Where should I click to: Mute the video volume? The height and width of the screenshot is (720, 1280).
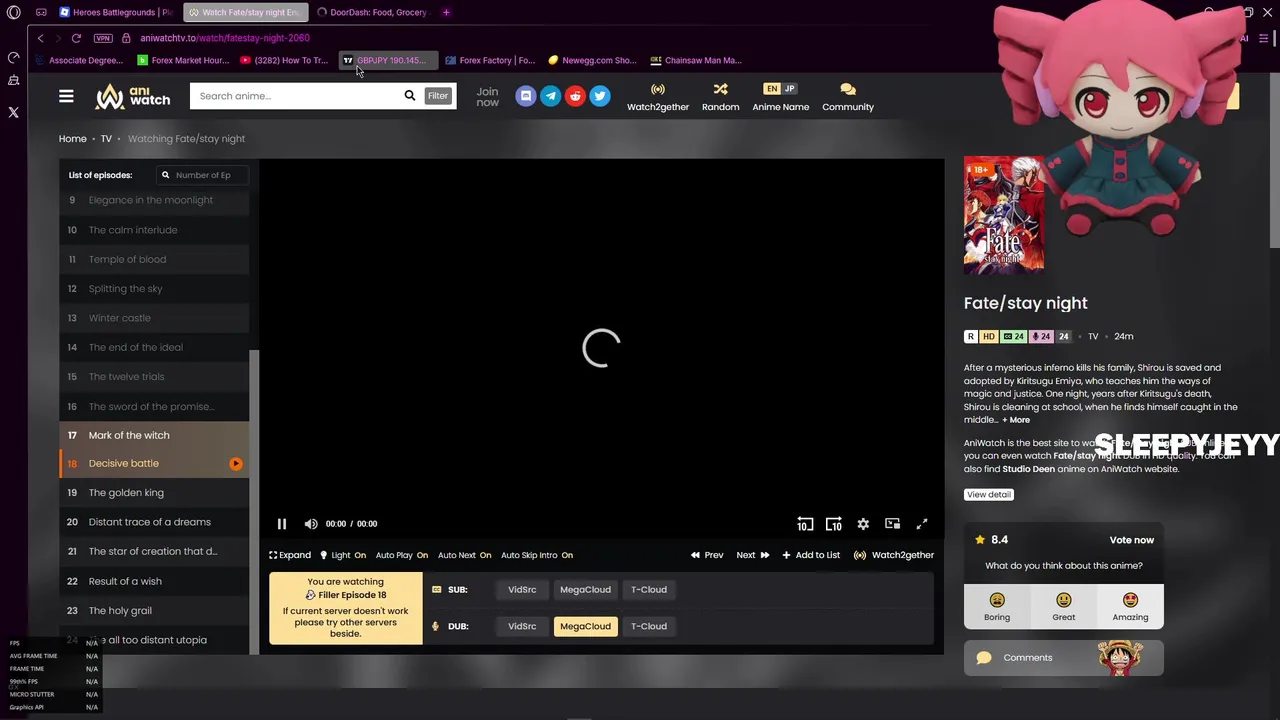point(311,524)
